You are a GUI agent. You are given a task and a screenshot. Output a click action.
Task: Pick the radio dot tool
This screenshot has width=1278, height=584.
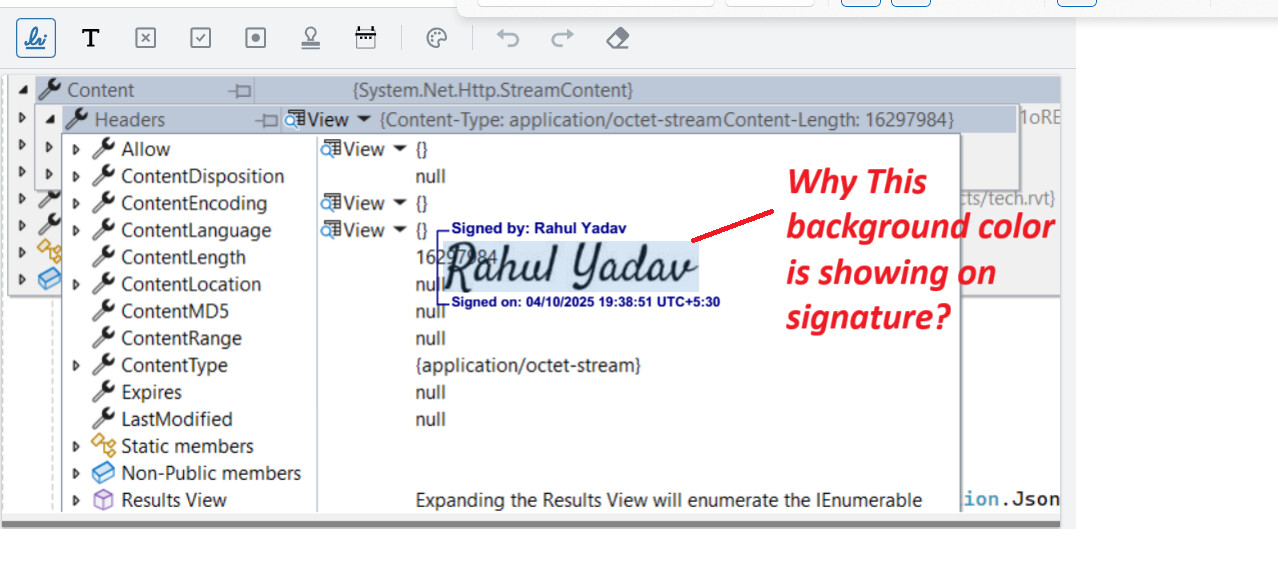pos(256,38)
